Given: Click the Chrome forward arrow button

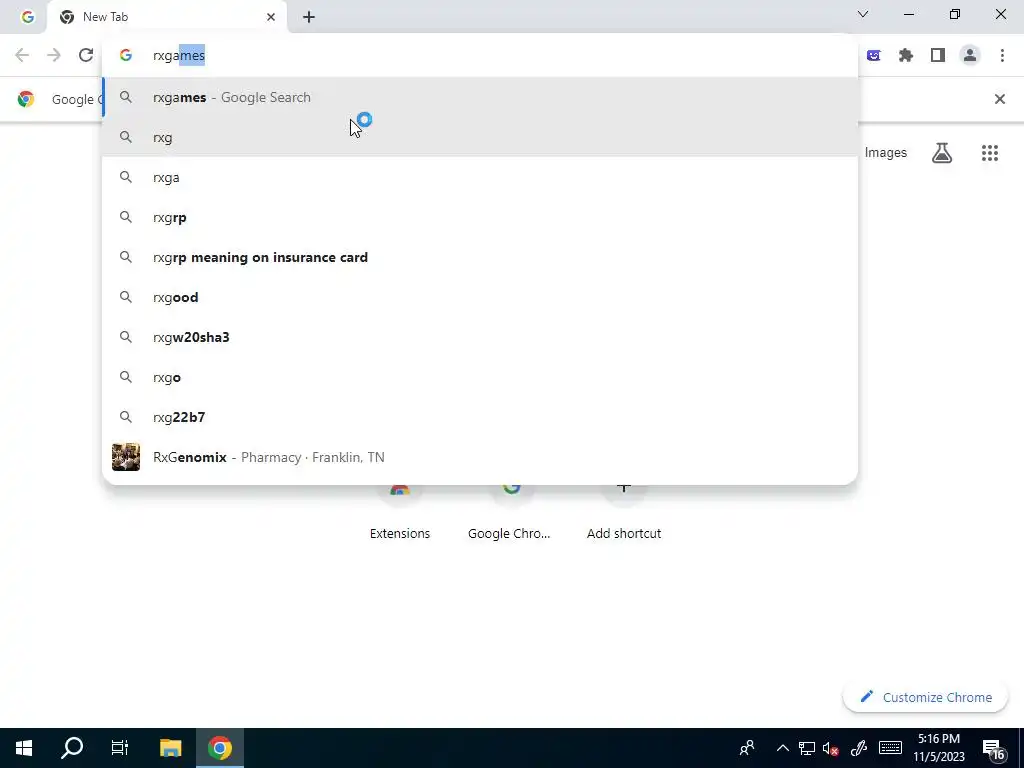Looking at the screenshot, I should click(x=54, y=56).
